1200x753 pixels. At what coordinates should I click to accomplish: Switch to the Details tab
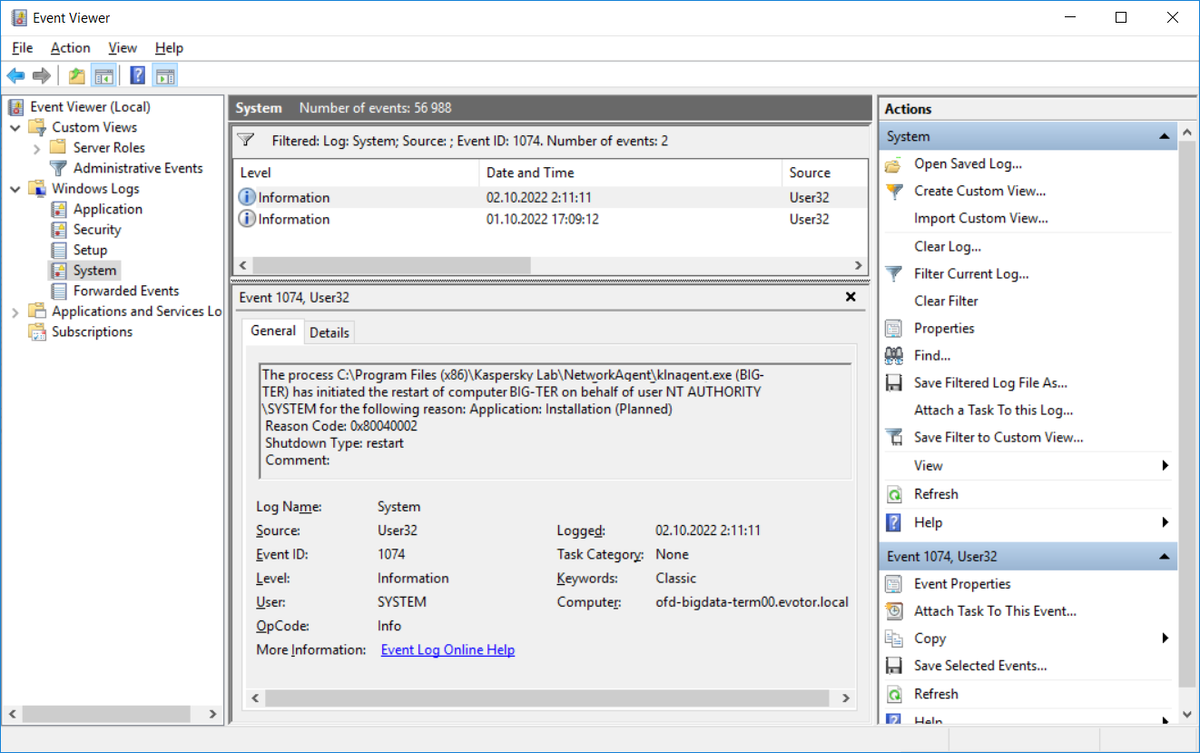tap(330, 332)
